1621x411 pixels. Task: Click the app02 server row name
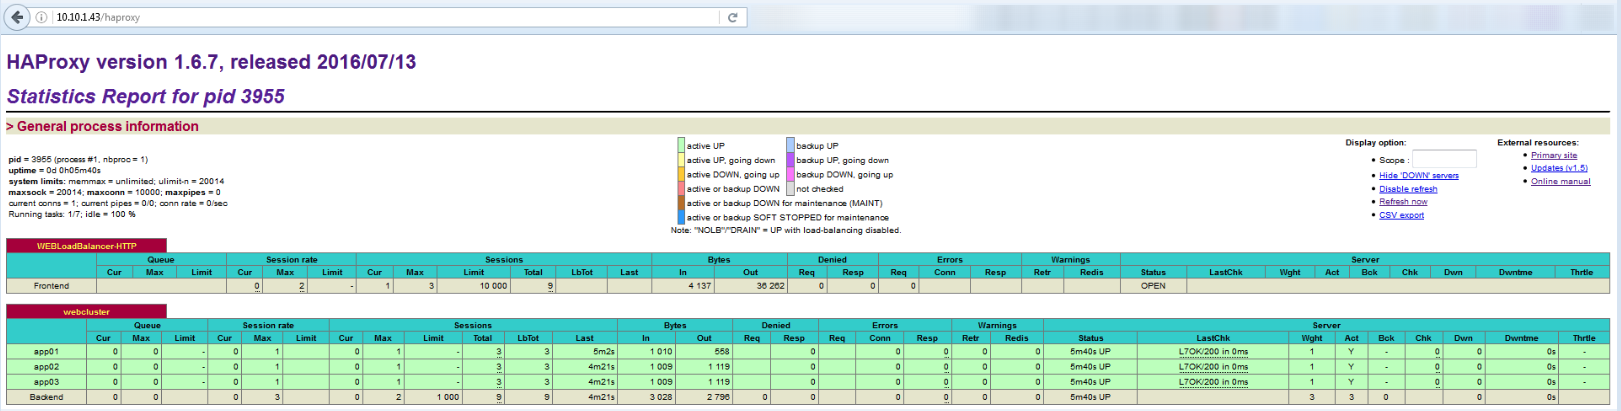click(46, 367)
